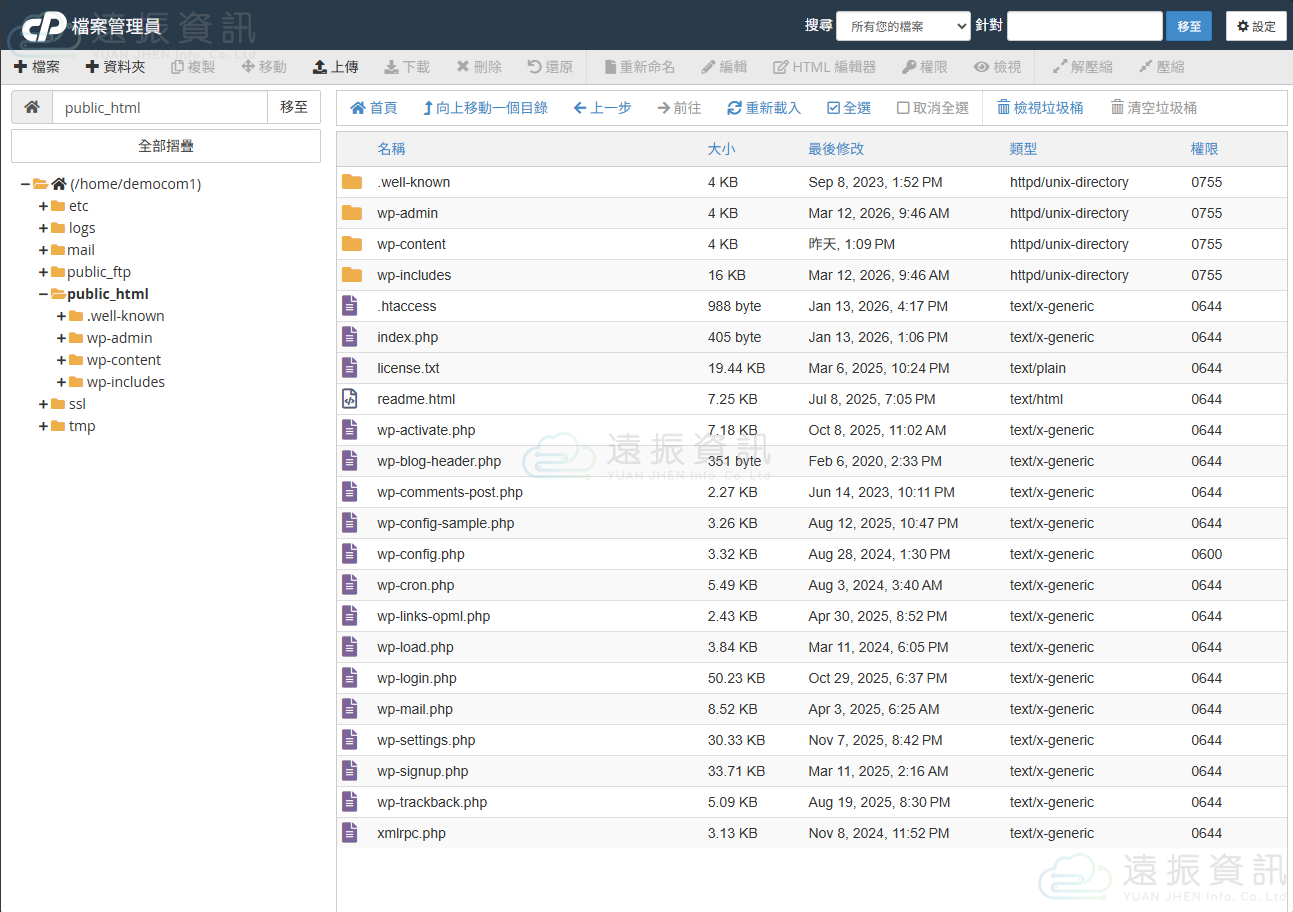1293x912 pixels.
Task: Click 取消全選 to deselect all
Action: point(932,108)
